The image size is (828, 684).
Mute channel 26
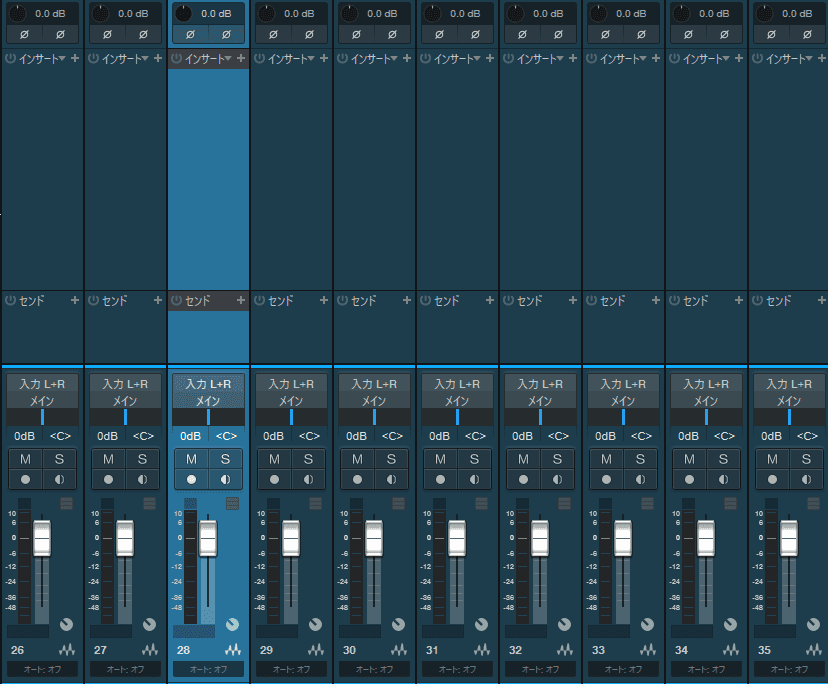(x=25, y=459)
